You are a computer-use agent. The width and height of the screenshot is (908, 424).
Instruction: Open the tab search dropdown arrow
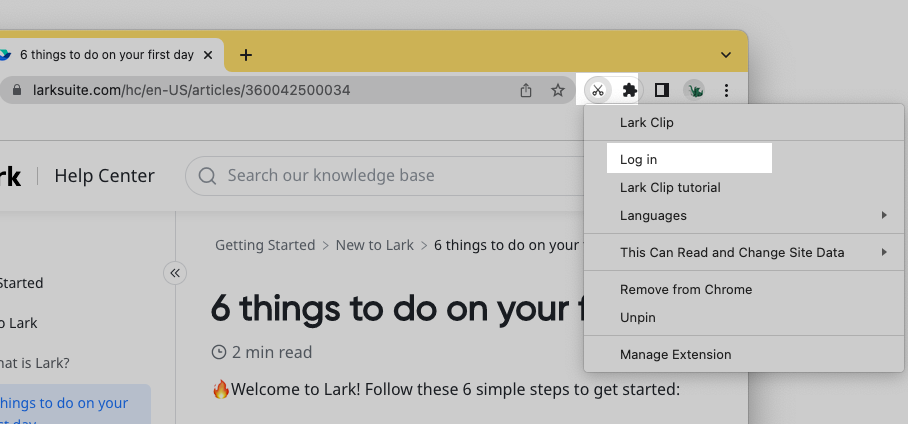[726, 54]
